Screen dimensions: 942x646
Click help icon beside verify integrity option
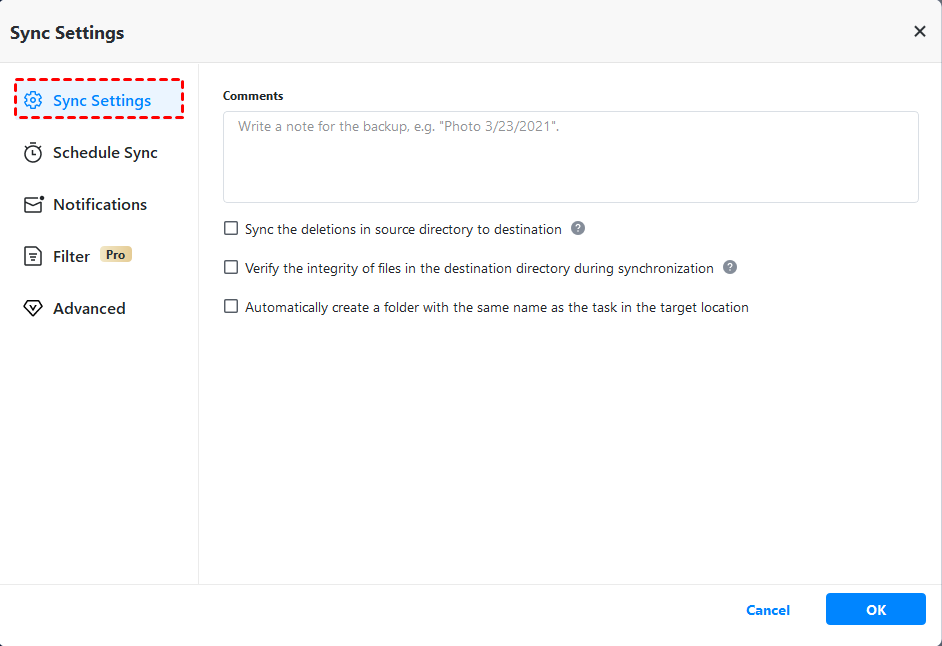tap(730, 268)
